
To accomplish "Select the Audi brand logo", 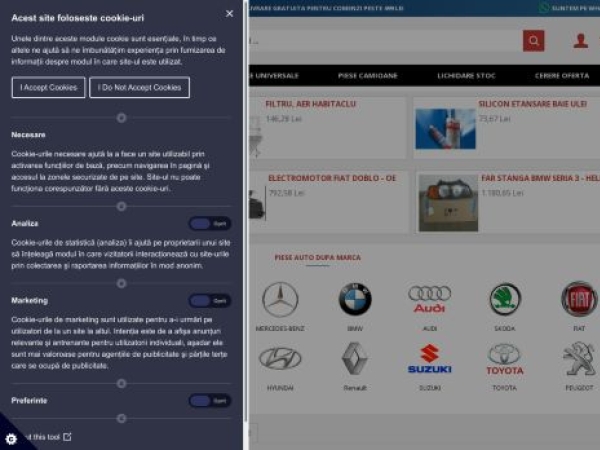I will pyautogui.click(x=429, y=299).
